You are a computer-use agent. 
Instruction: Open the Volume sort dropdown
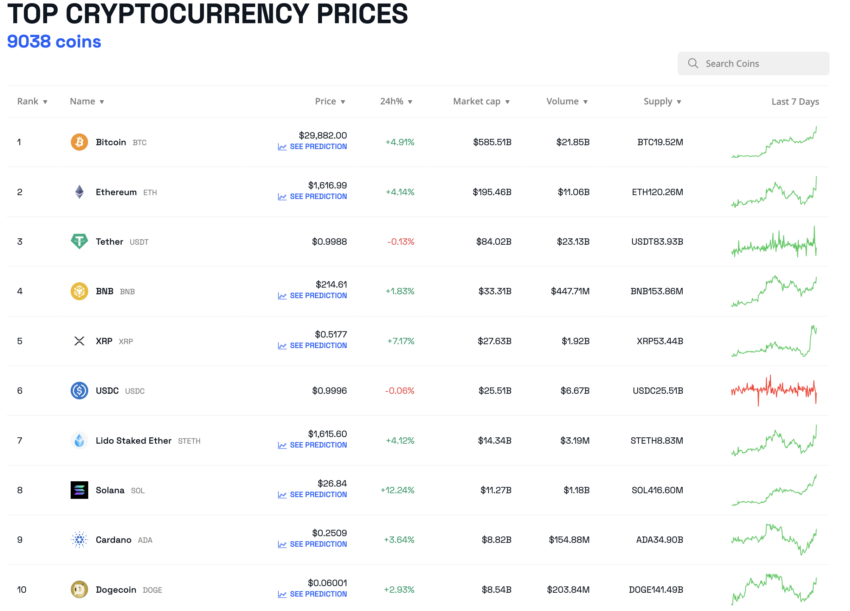(567, 101)
